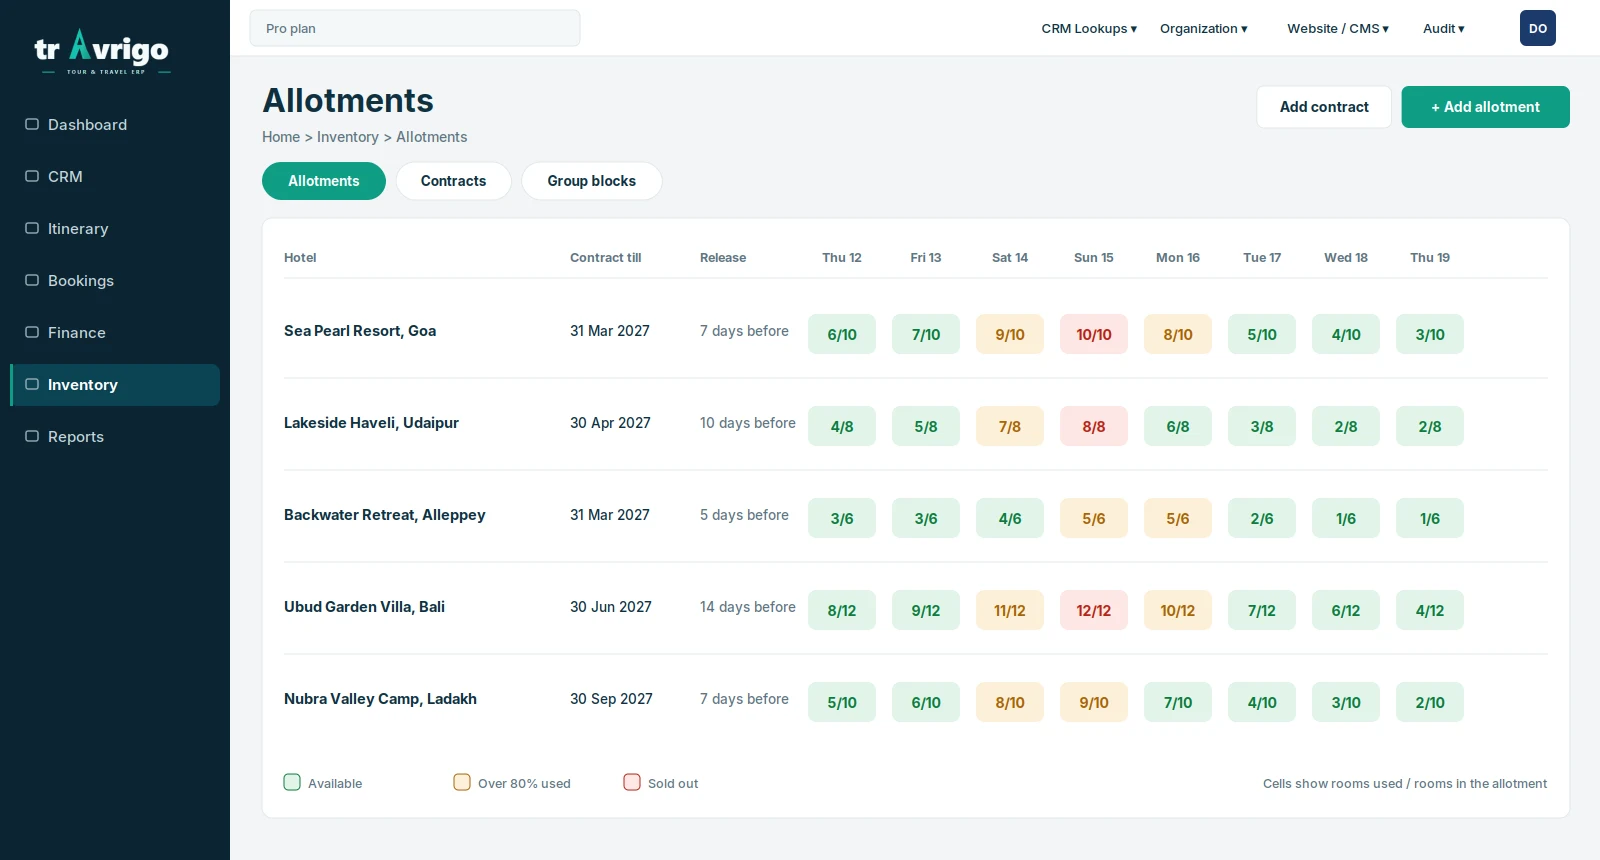1600x860 pixels.
Task: Click the Finance sidebar icon
Action: [32, 332]
